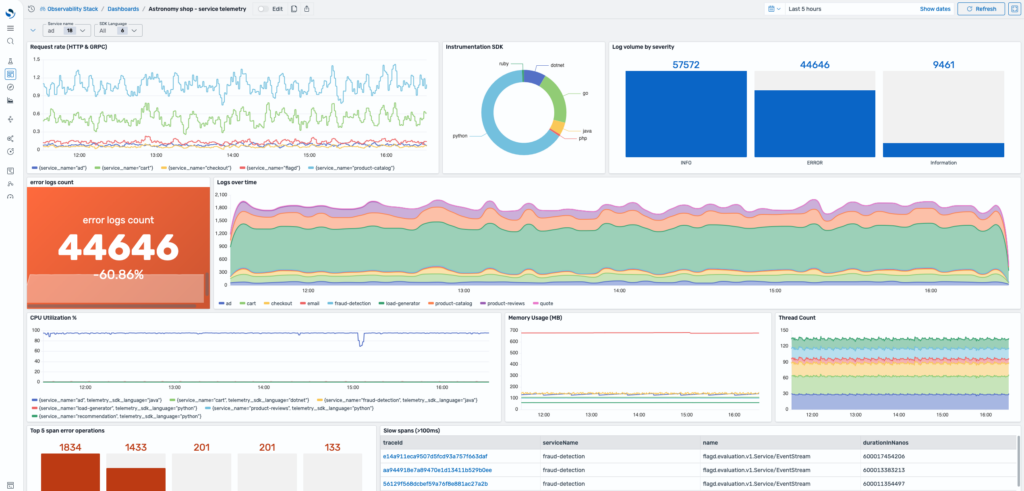
Task: Click the Information bar in Log volume
Action: tap(943, 150)
